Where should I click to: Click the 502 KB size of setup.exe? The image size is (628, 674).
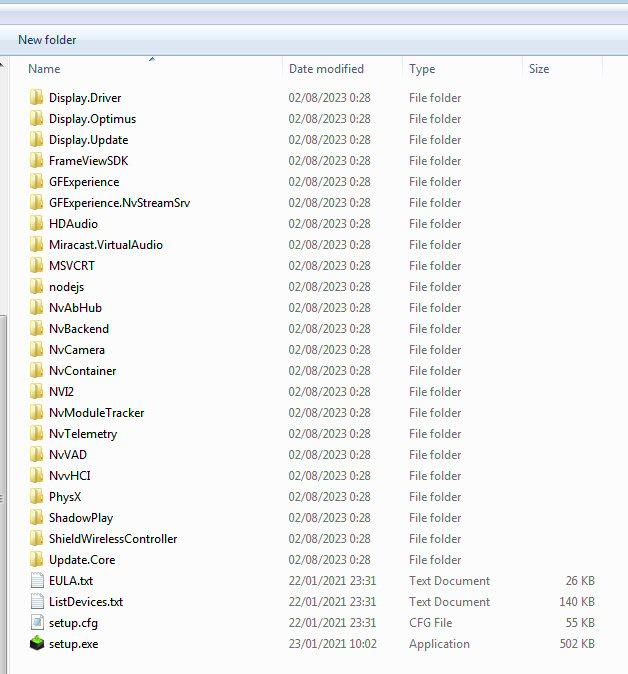click(x=577, y=644)
